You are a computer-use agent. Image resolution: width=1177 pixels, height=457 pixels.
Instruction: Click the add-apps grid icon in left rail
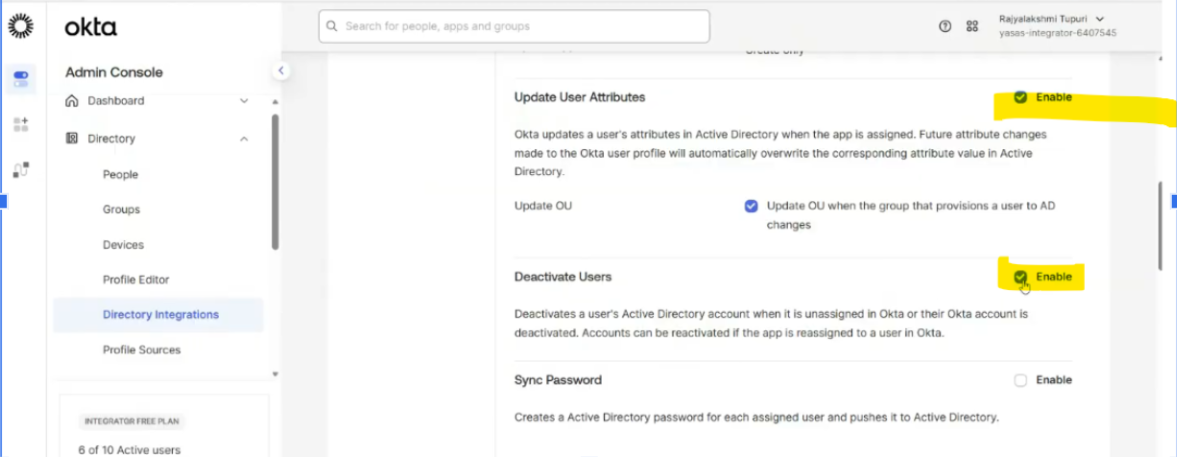(21, 124)
